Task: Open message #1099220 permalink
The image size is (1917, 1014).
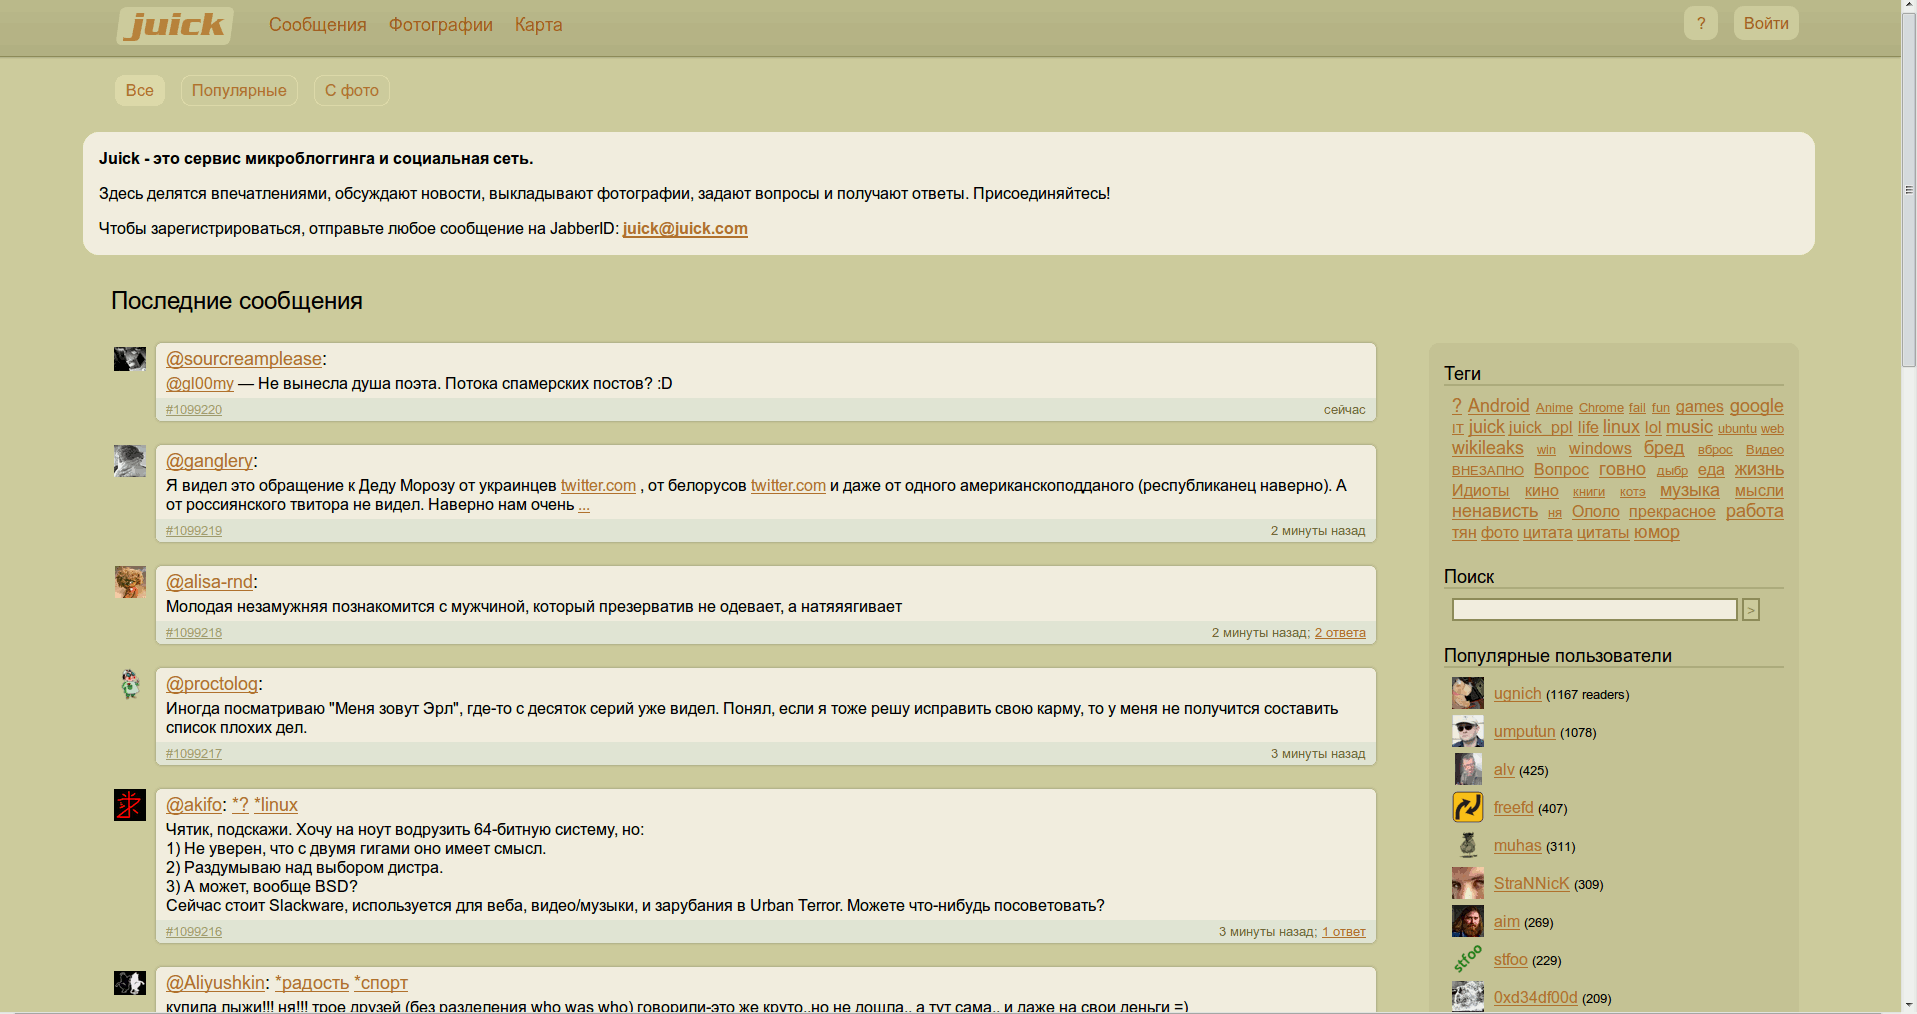Action: pos(194,410)
